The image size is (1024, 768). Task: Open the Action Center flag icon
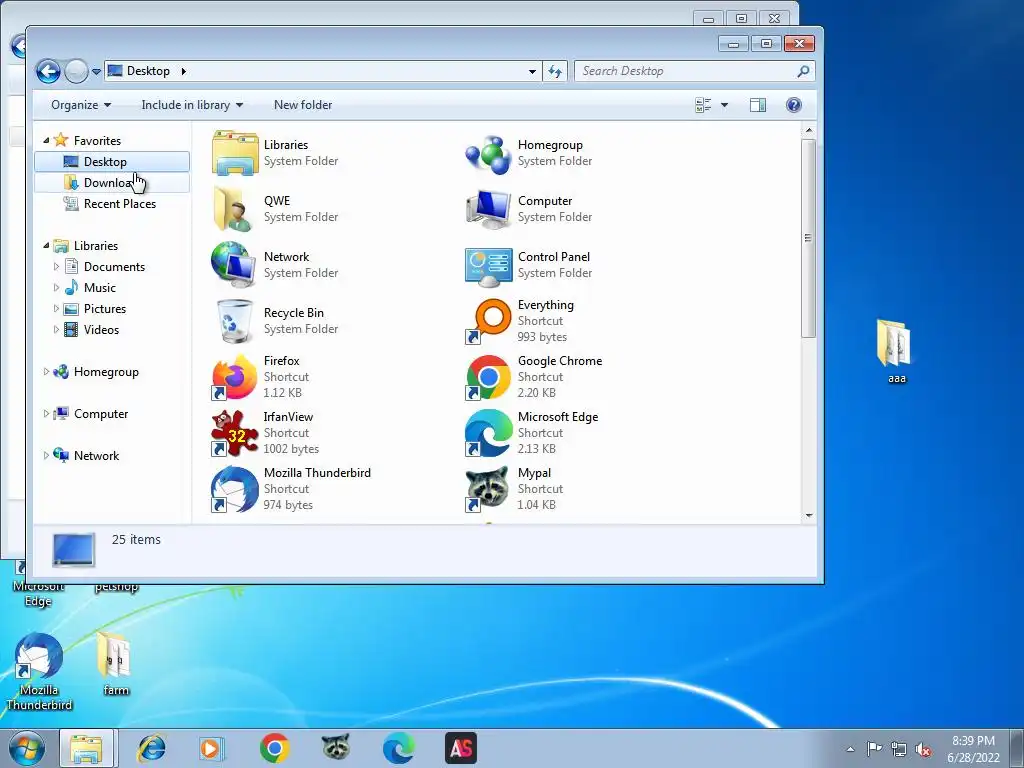(874, 748)
